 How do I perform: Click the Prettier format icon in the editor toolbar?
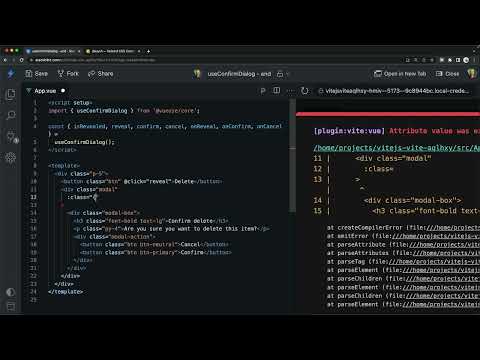(263, 91)
